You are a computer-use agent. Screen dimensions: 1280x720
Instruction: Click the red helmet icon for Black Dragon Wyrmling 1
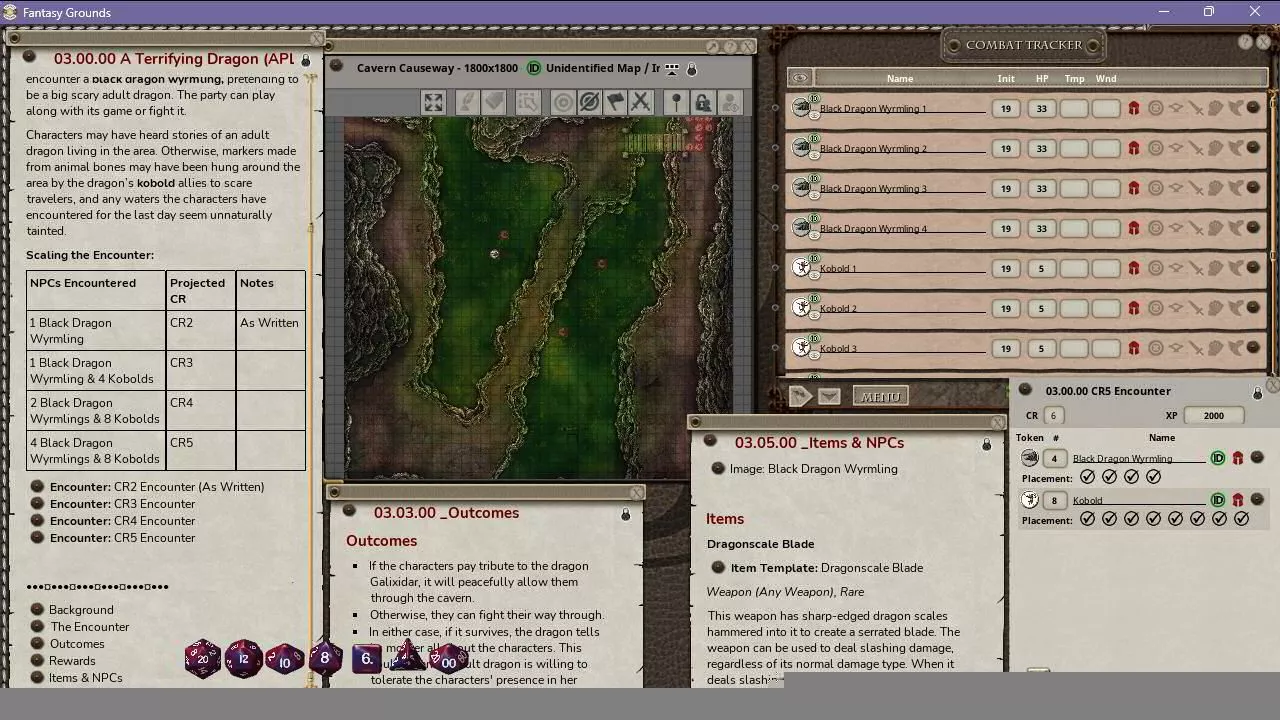1133,108
